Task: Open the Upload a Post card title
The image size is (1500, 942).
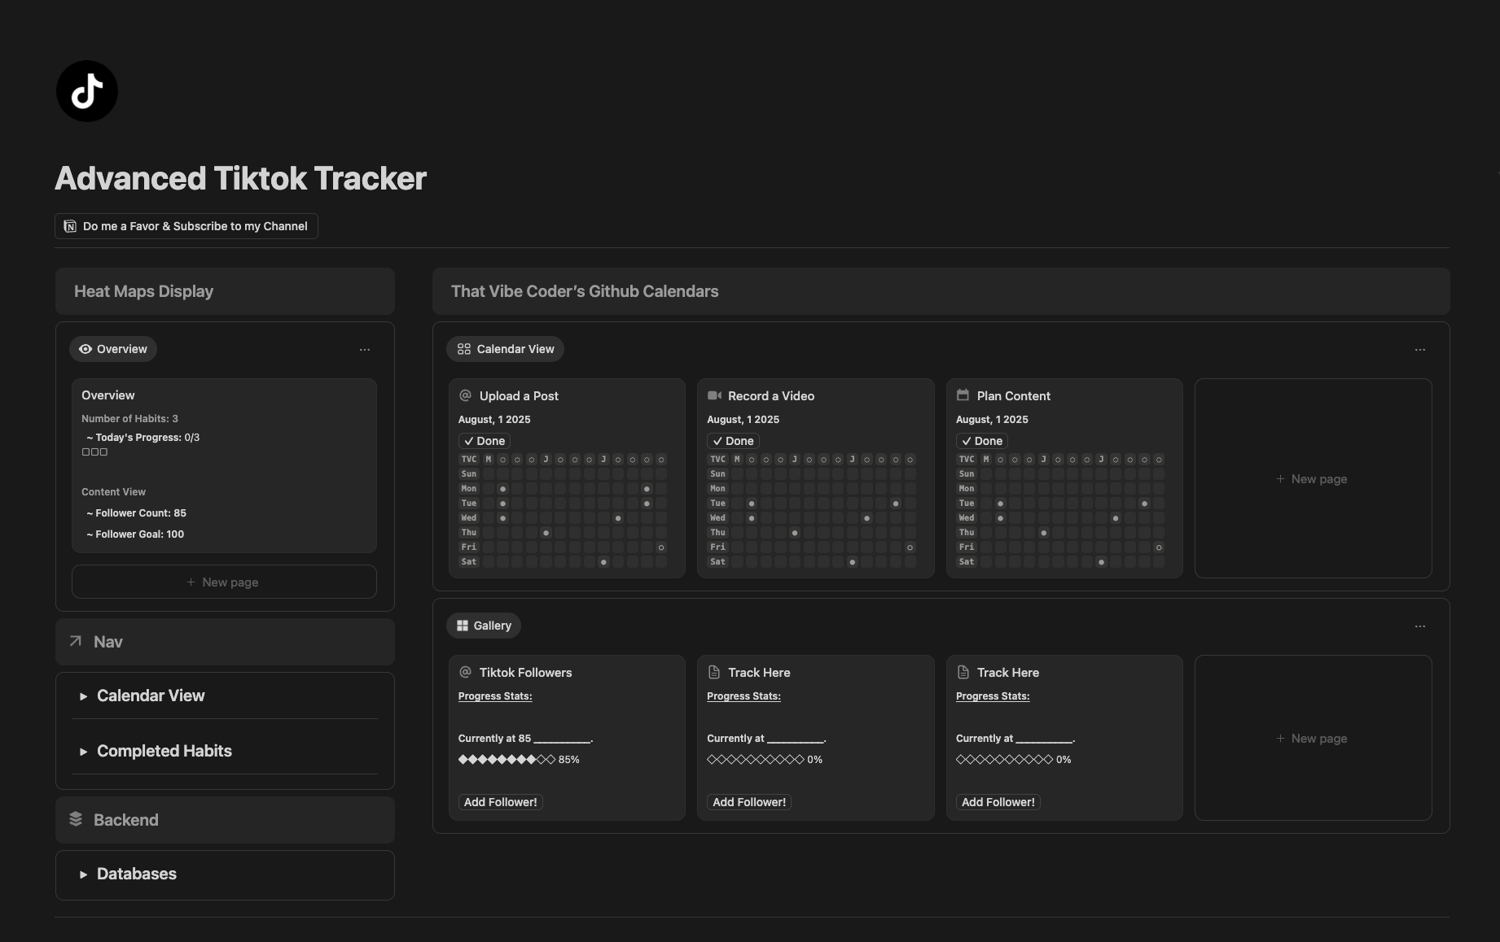Action: (519, 396)
